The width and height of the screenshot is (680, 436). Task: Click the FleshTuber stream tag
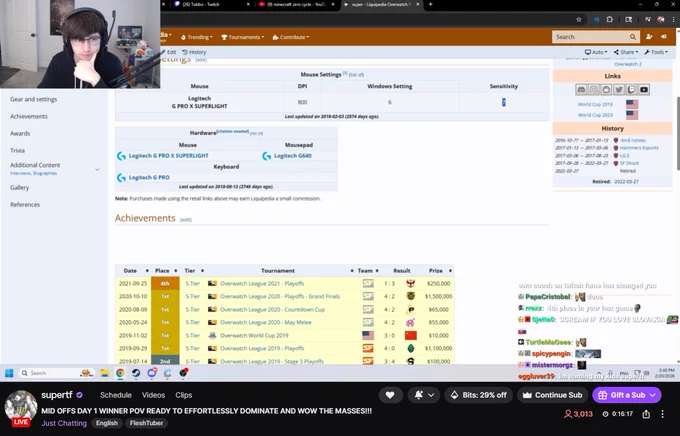click(147, 423)
